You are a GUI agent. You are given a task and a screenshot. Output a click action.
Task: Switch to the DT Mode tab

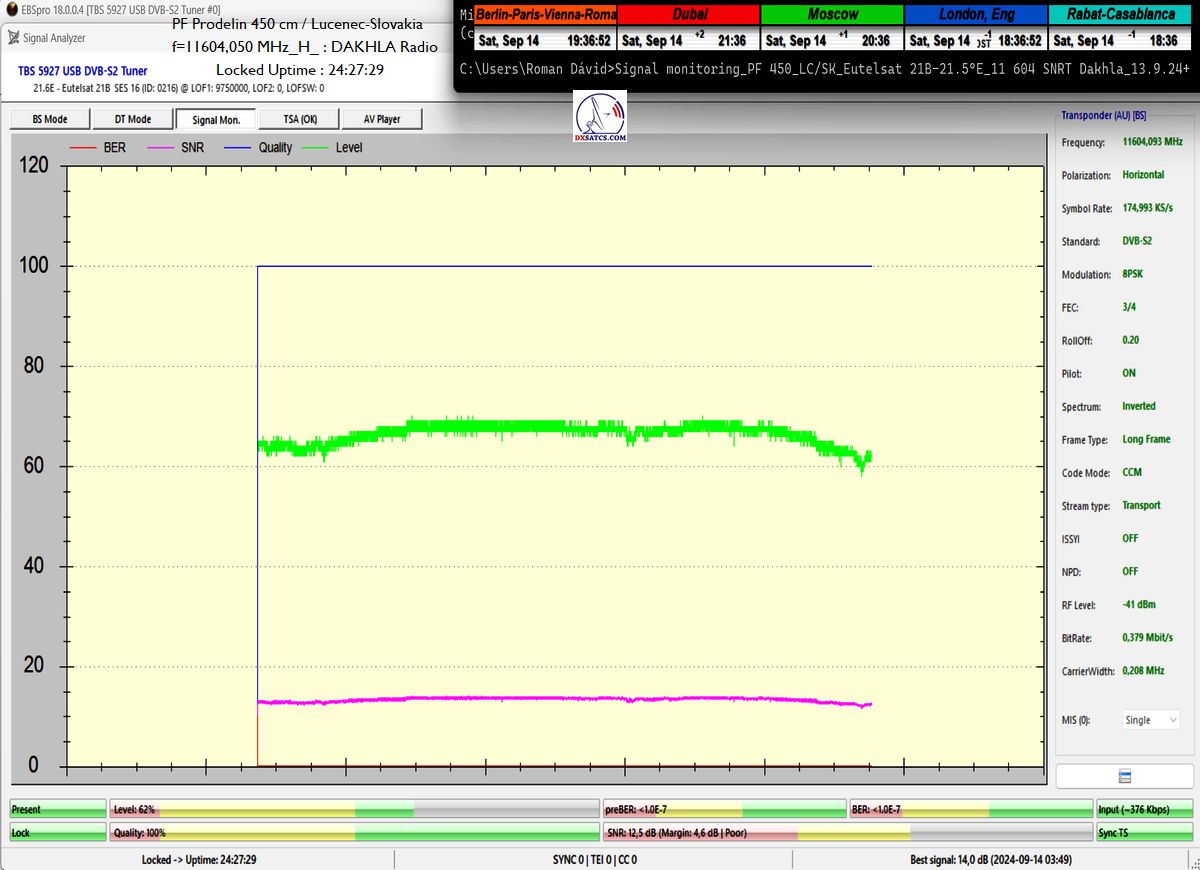132,119
